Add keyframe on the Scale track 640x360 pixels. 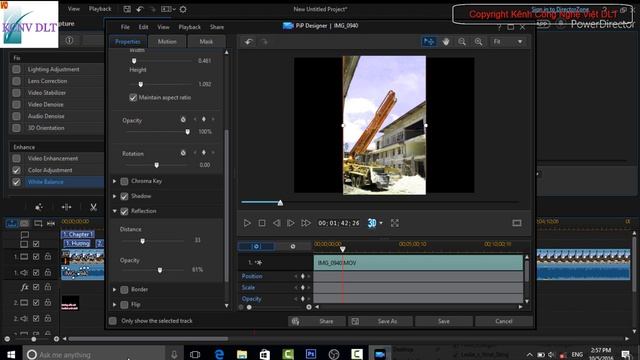(x=302, y=287)
